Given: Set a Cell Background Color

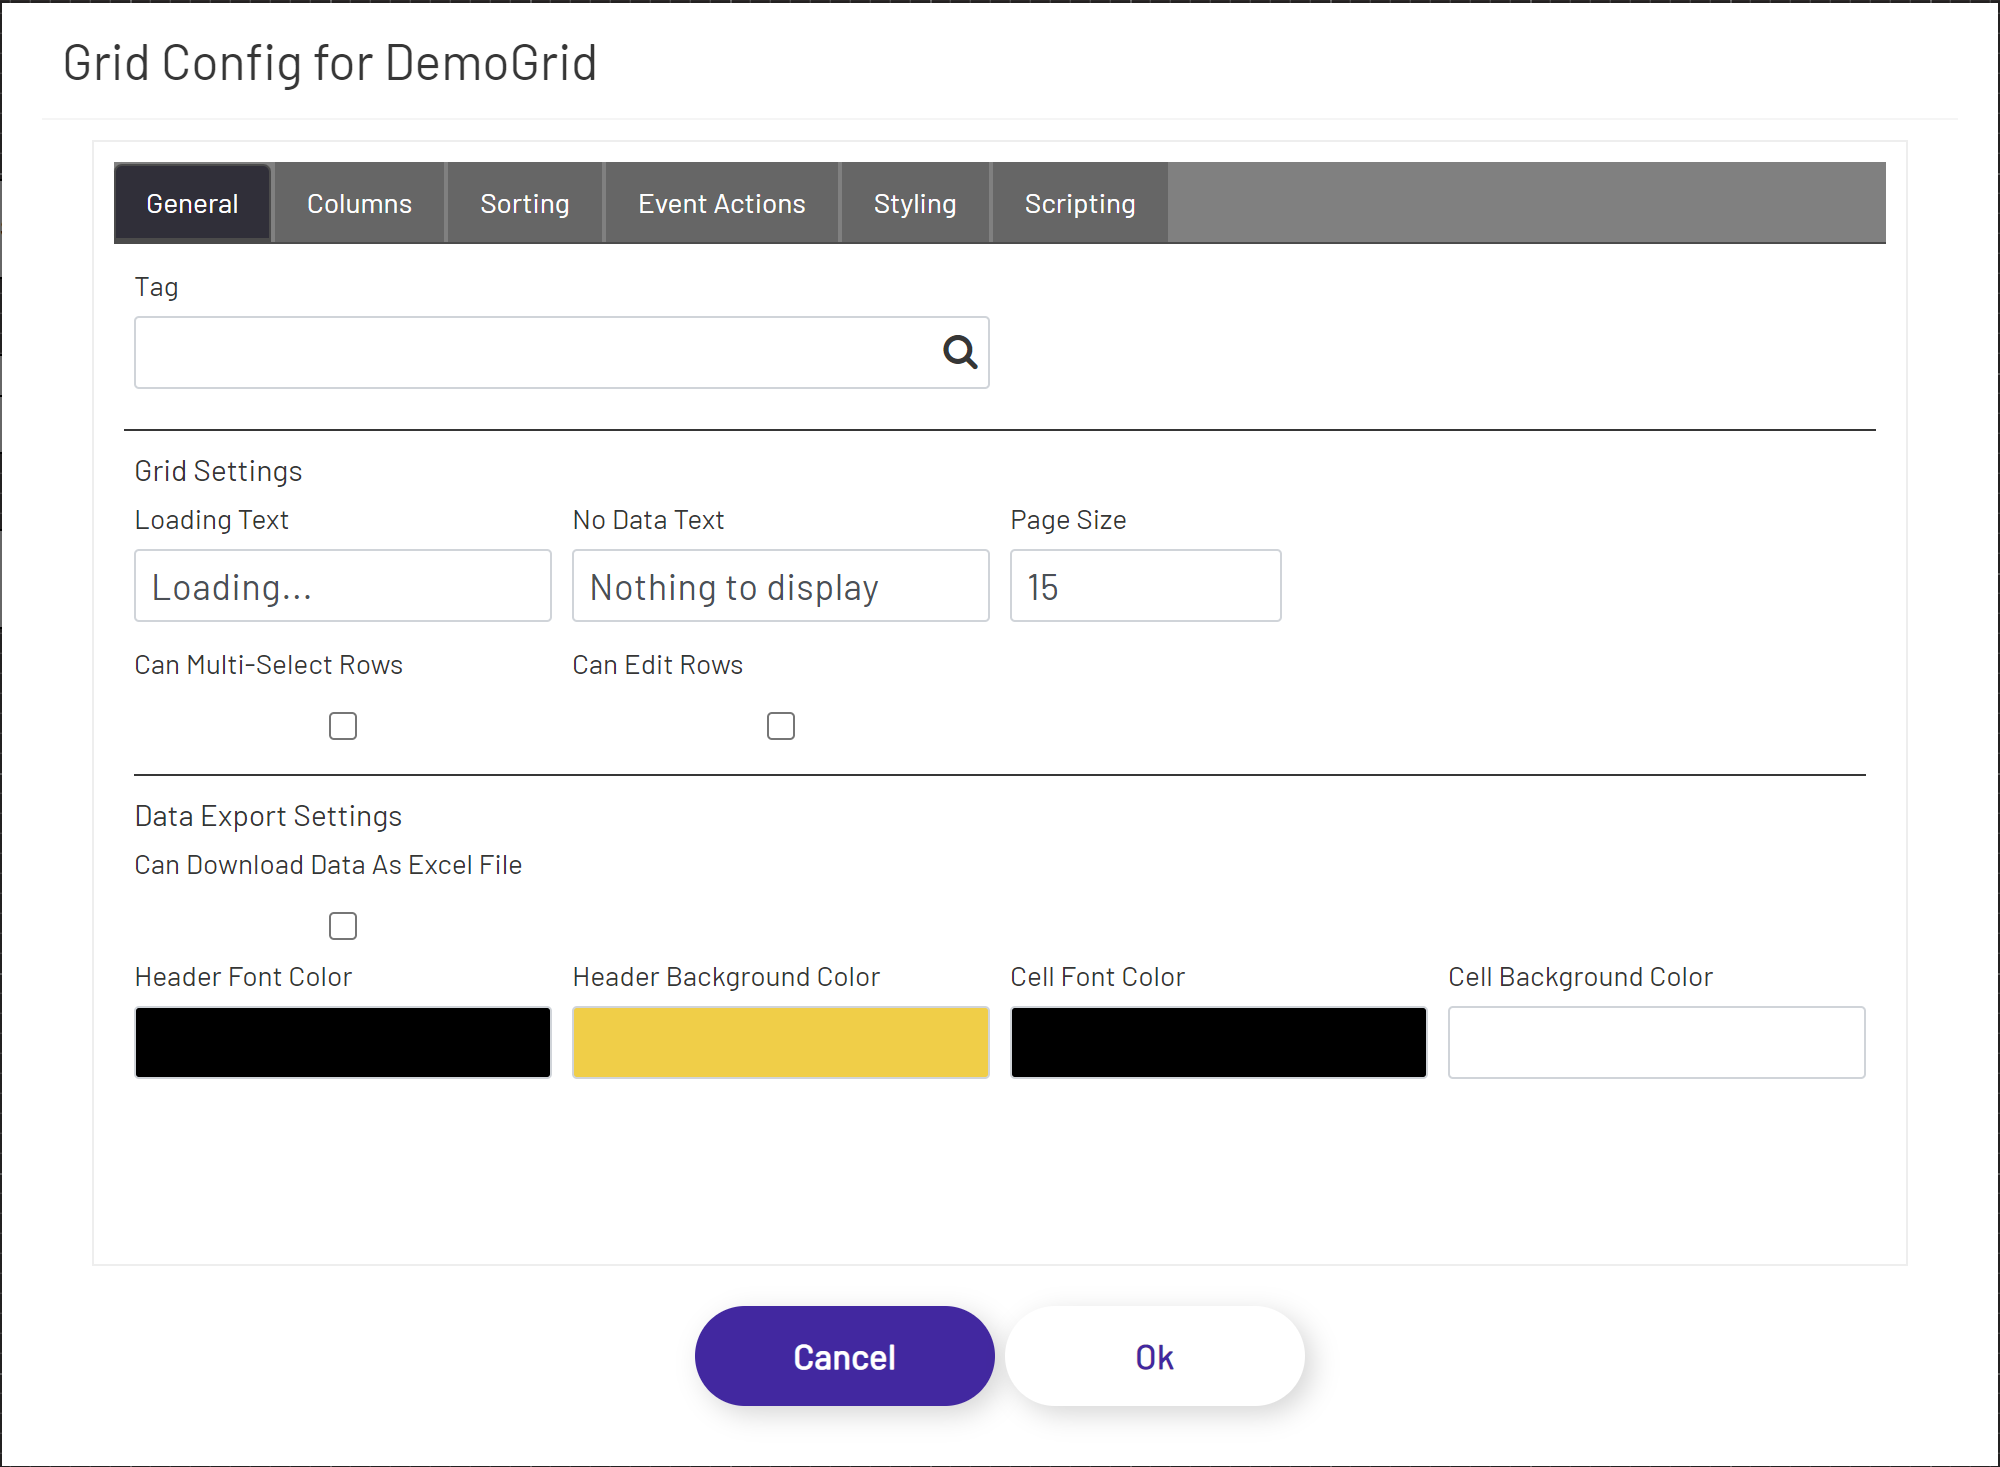Looking at the screenshot, I should coord(1656,1042).
